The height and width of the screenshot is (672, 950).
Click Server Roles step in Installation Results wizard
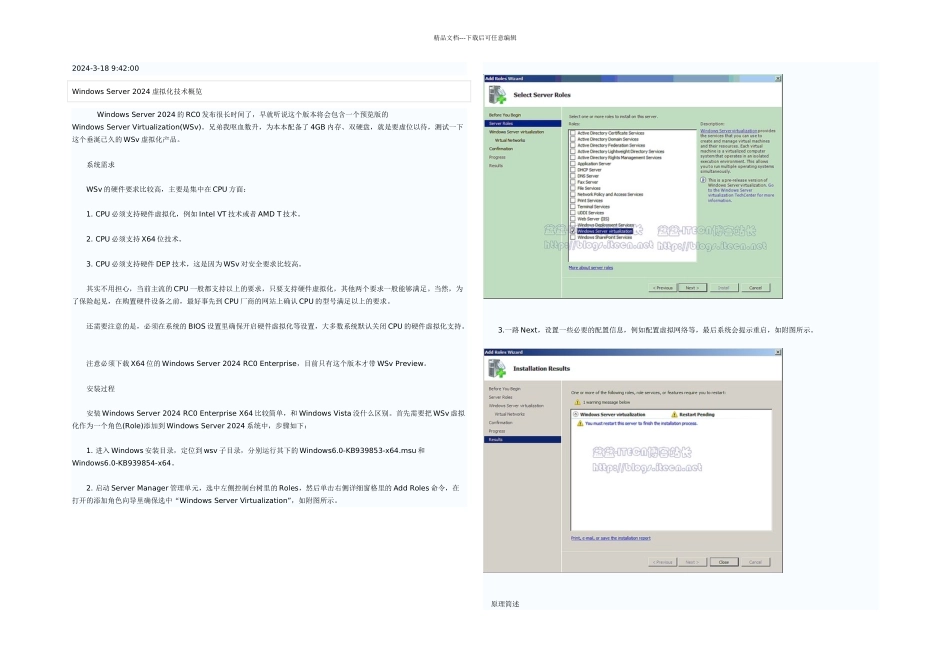click(x=500, y=398)
